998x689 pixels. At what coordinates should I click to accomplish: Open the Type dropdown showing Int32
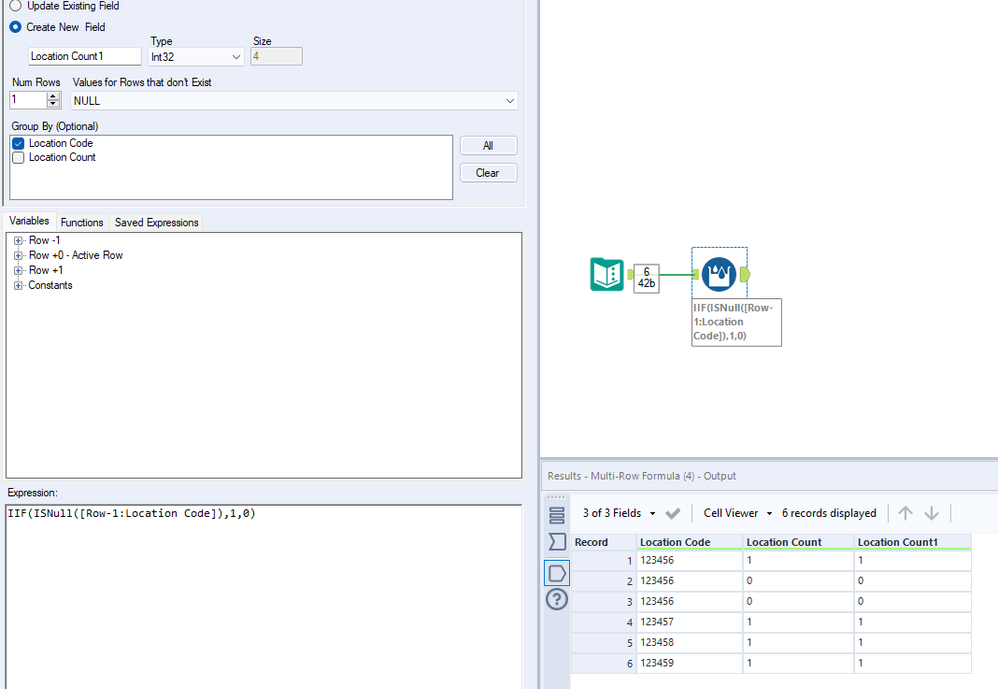194,57
